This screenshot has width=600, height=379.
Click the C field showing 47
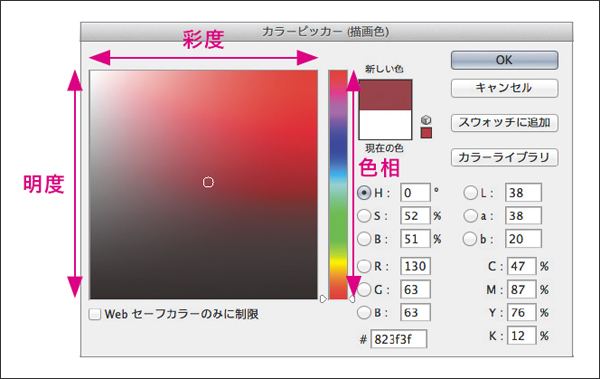click(522, 266)
